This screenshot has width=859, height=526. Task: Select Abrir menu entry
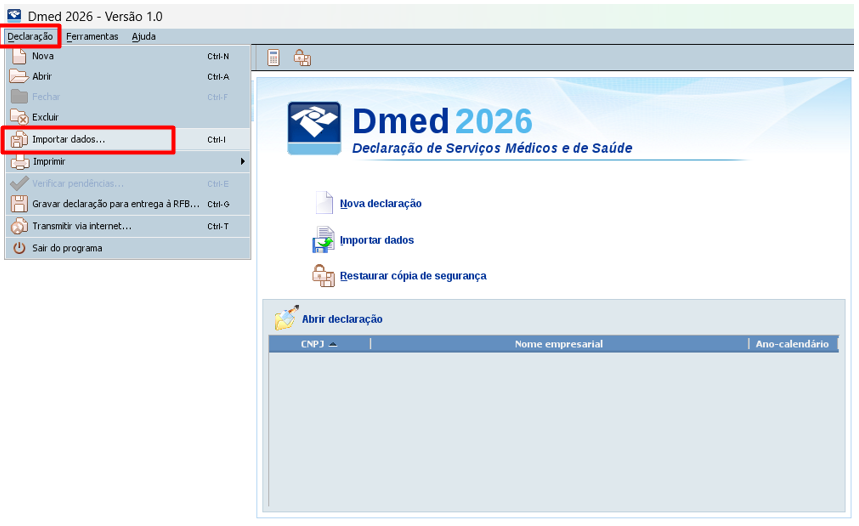point(42,76)
